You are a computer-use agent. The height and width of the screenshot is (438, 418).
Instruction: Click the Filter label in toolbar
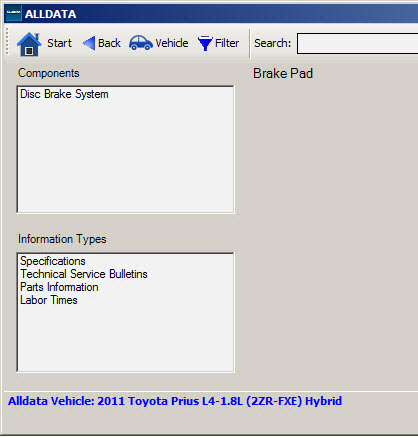tap(227, 43)
